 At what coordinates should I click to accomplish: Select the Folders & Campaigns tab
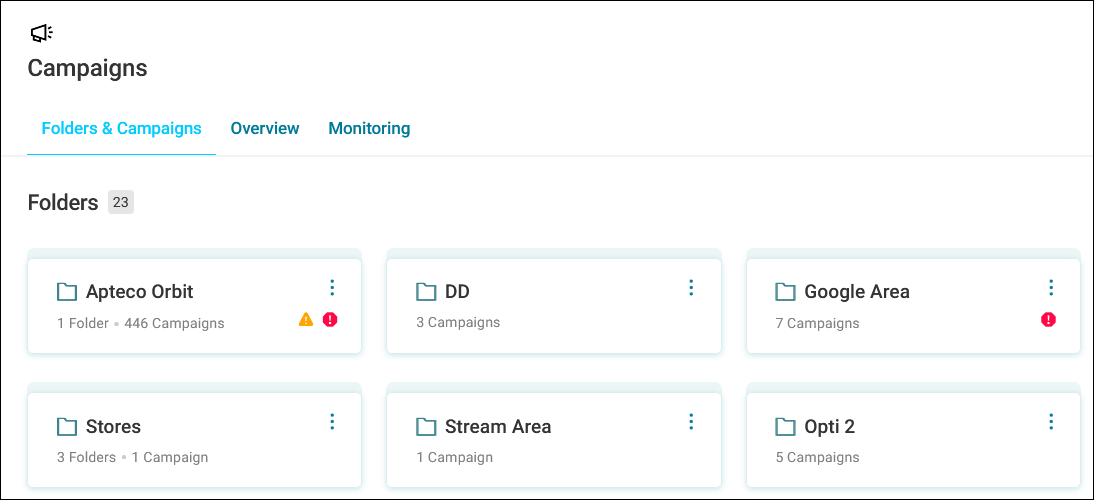(x=121, y=128)
